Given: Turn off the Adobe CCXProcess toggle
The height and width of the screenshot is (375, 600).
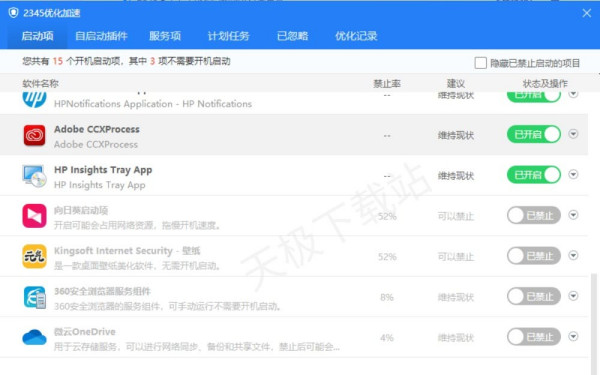Looking at the screenshot, I should 534,135.
